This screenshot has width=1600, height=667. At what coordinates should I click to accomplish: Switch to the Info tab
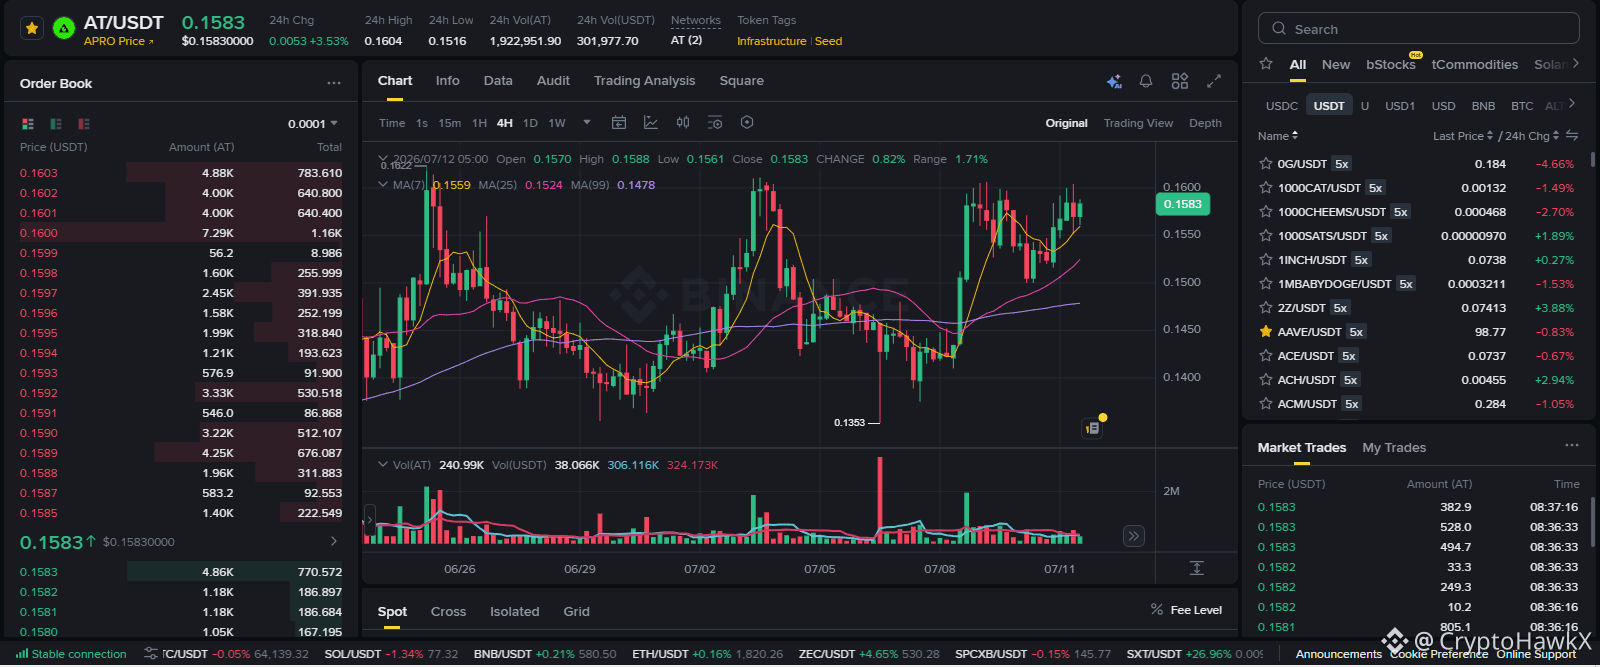[448, 81]
